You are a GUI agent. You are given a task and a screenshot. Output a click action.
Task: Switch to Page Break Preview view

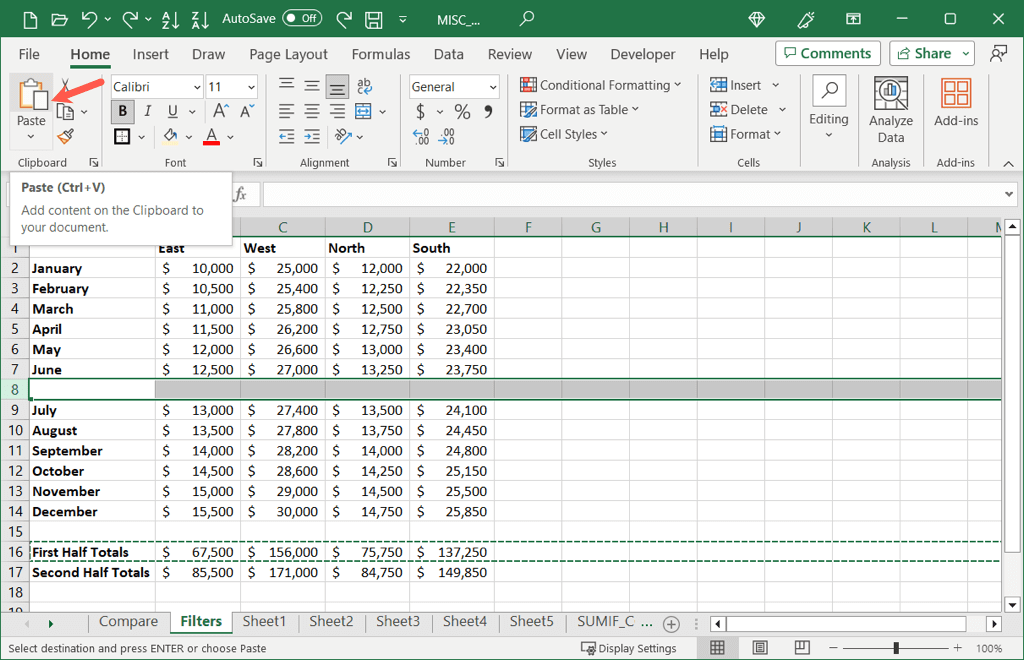tap(801, 648)
